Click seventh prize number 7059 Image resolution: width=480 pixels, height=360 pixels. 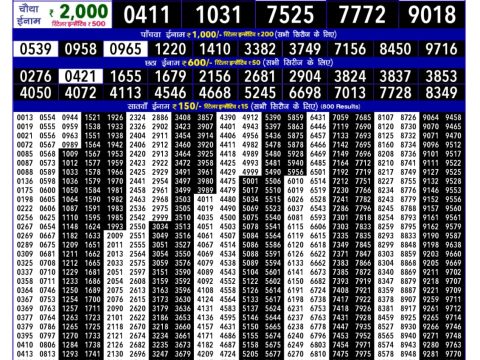click(x=341, y=117)
